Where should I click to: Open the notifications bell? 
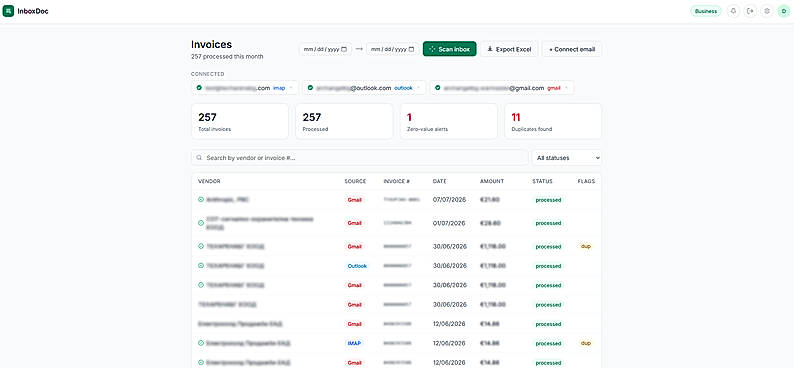(733, 11)
